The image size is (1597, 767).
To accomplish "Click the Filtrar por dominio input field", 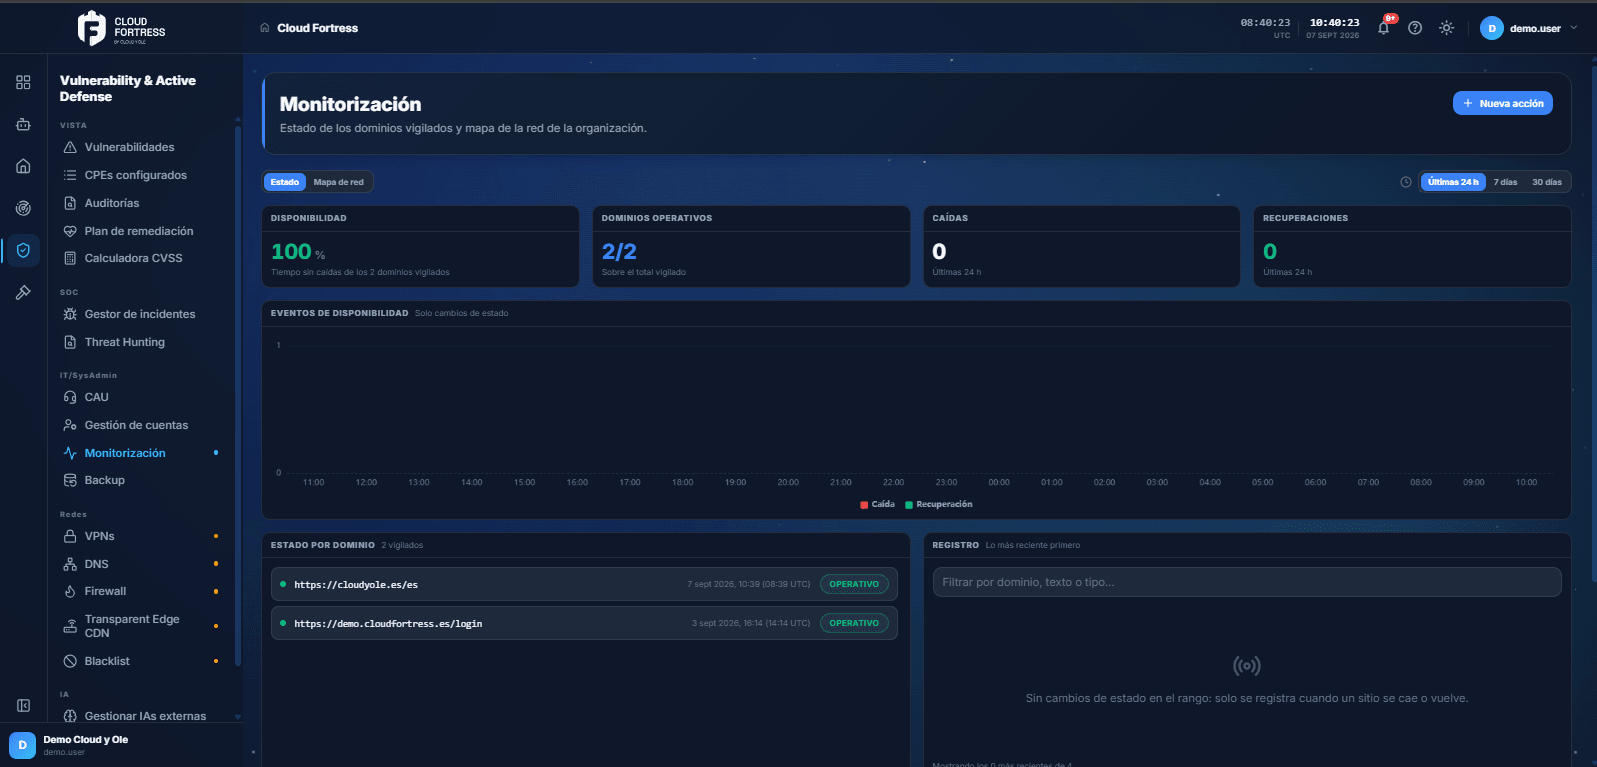I will click(1247, 582).
